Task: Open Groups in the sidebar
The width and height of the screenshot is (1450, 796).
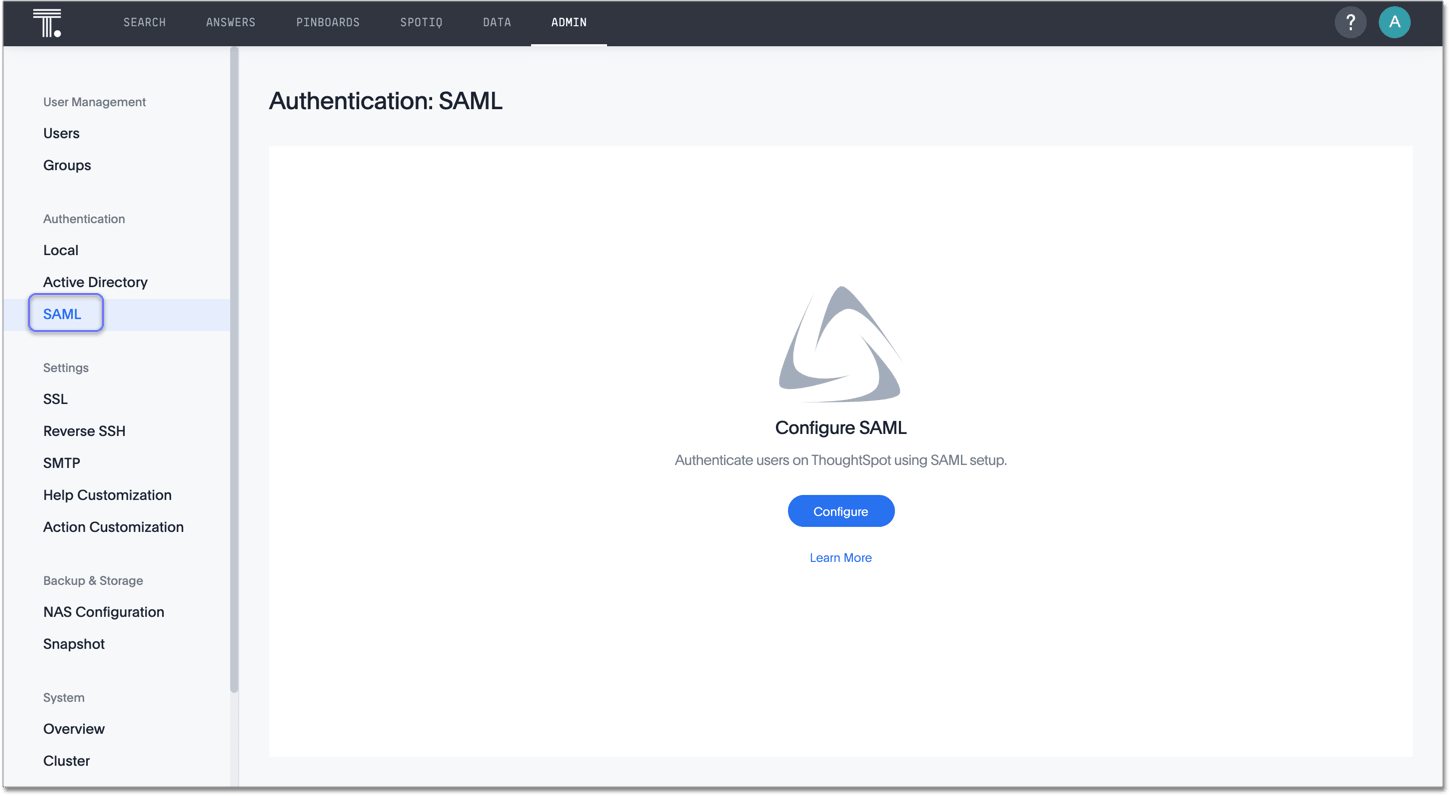Action: 67,165
